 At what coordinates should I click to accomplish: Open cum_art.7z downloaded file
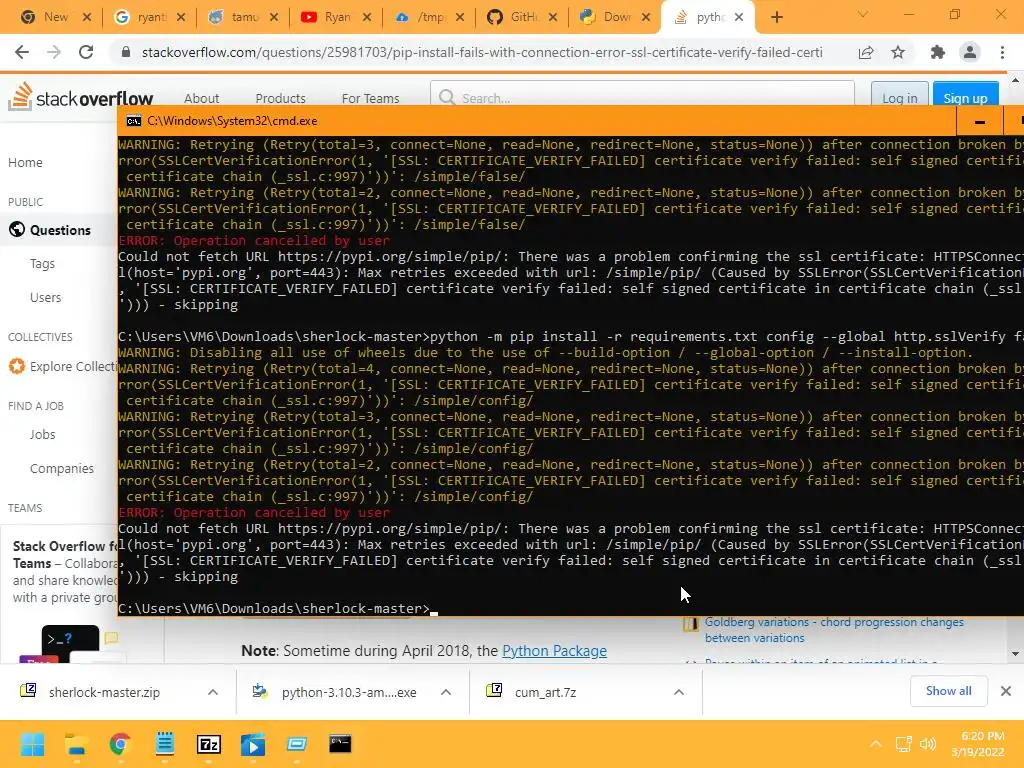pyautogui.click(x=545, y=692)
